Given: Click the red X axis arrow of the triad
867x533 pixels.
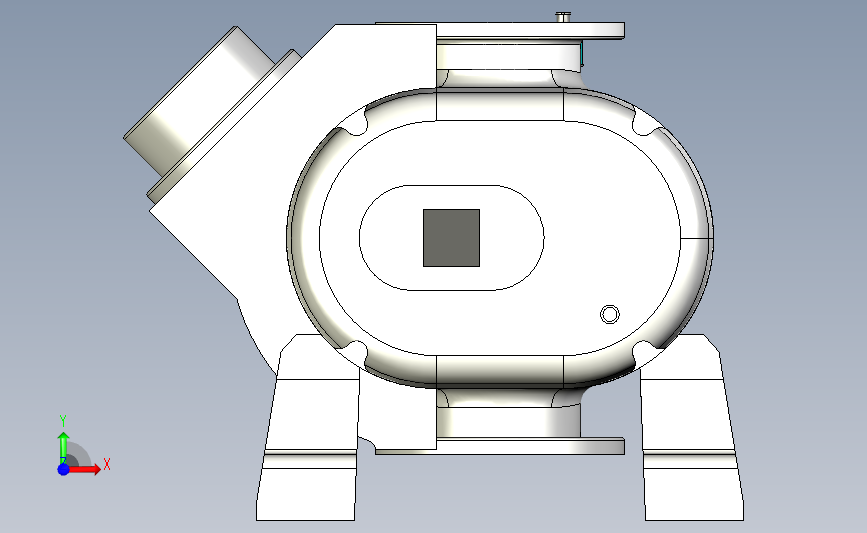Looking at the screenshot, I should pos(84,469).
